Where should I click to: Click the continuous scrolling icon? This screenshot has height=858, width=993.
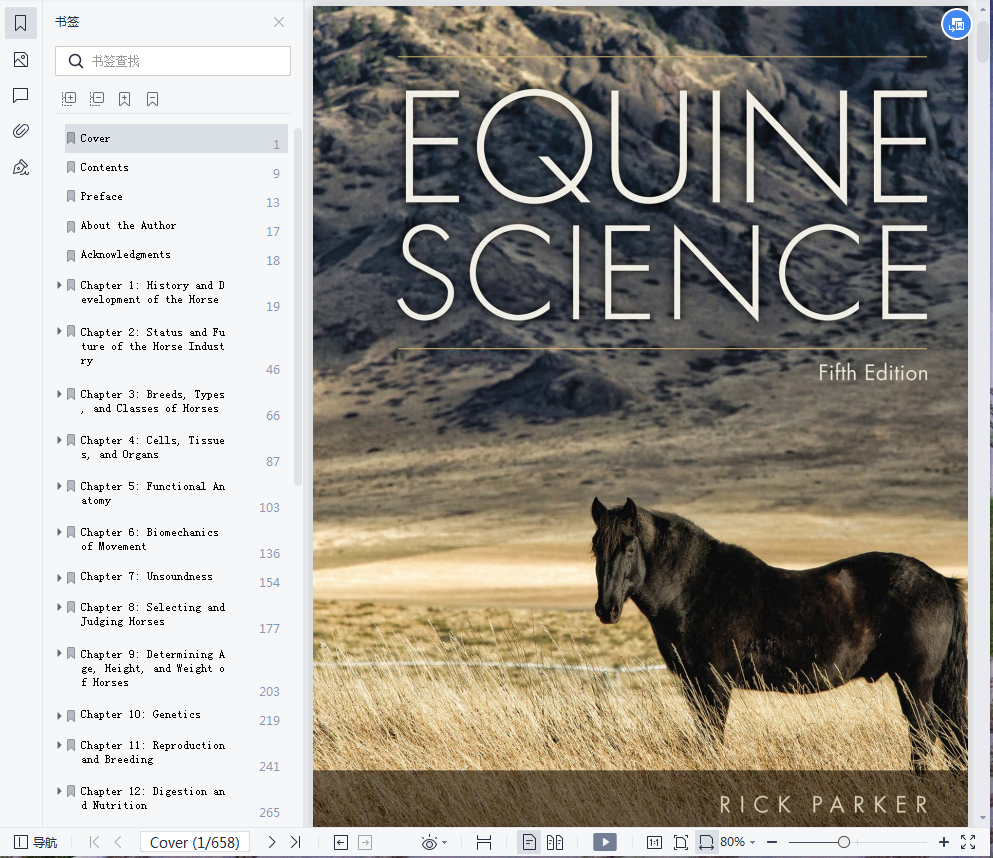484,842
